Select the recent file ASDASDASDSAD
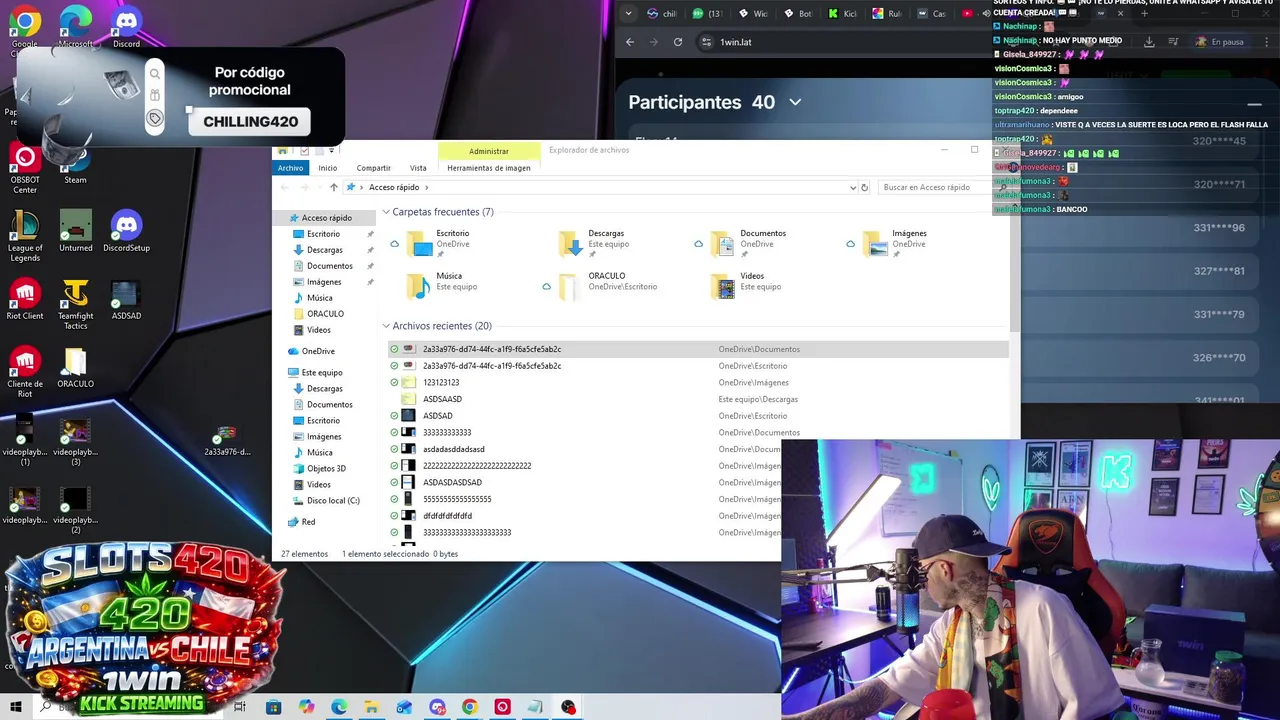This screenshot has width=1280, height=720. (585, 482)
